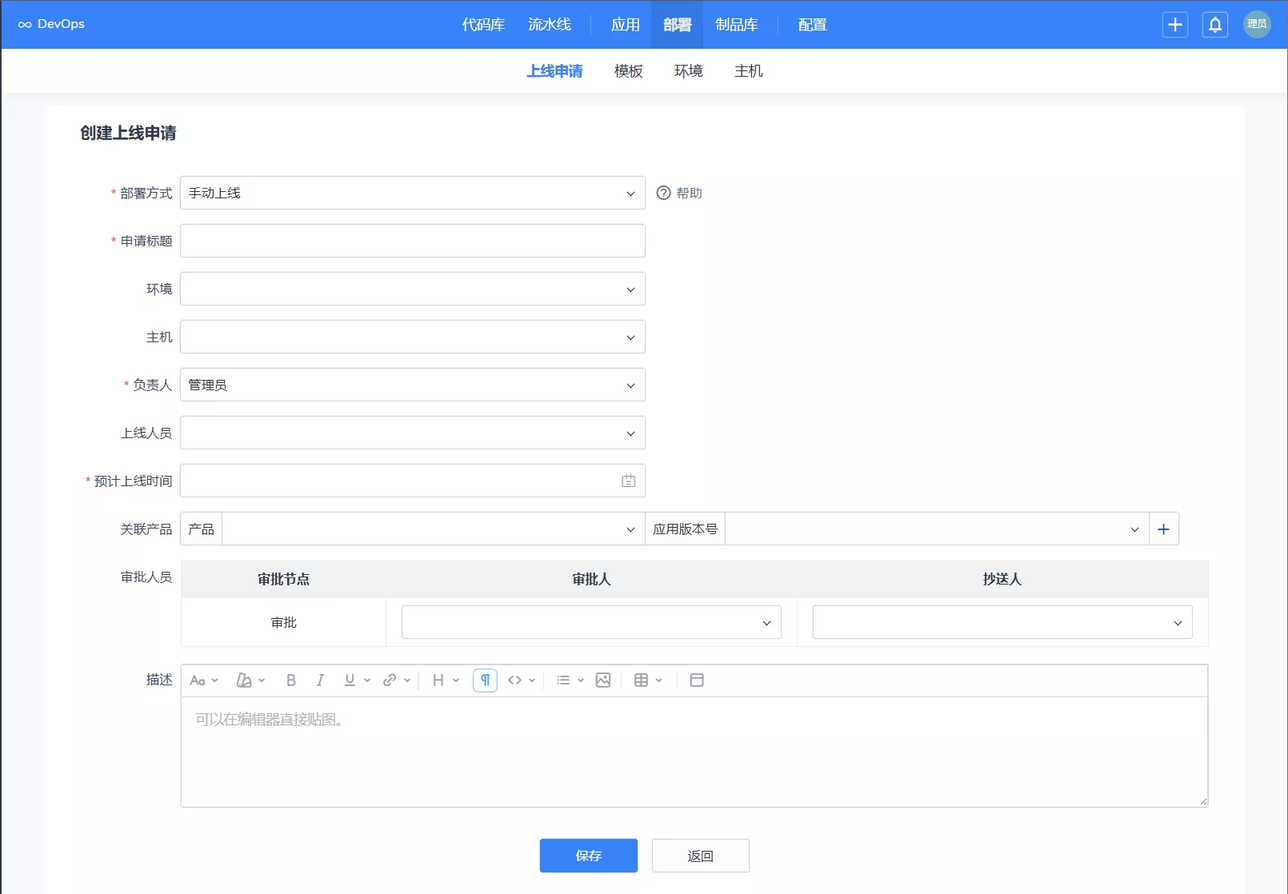Click the help question mark icon
Viewport: 1288px width, 894px height.
pyautogui.click(x=663, y=193)
